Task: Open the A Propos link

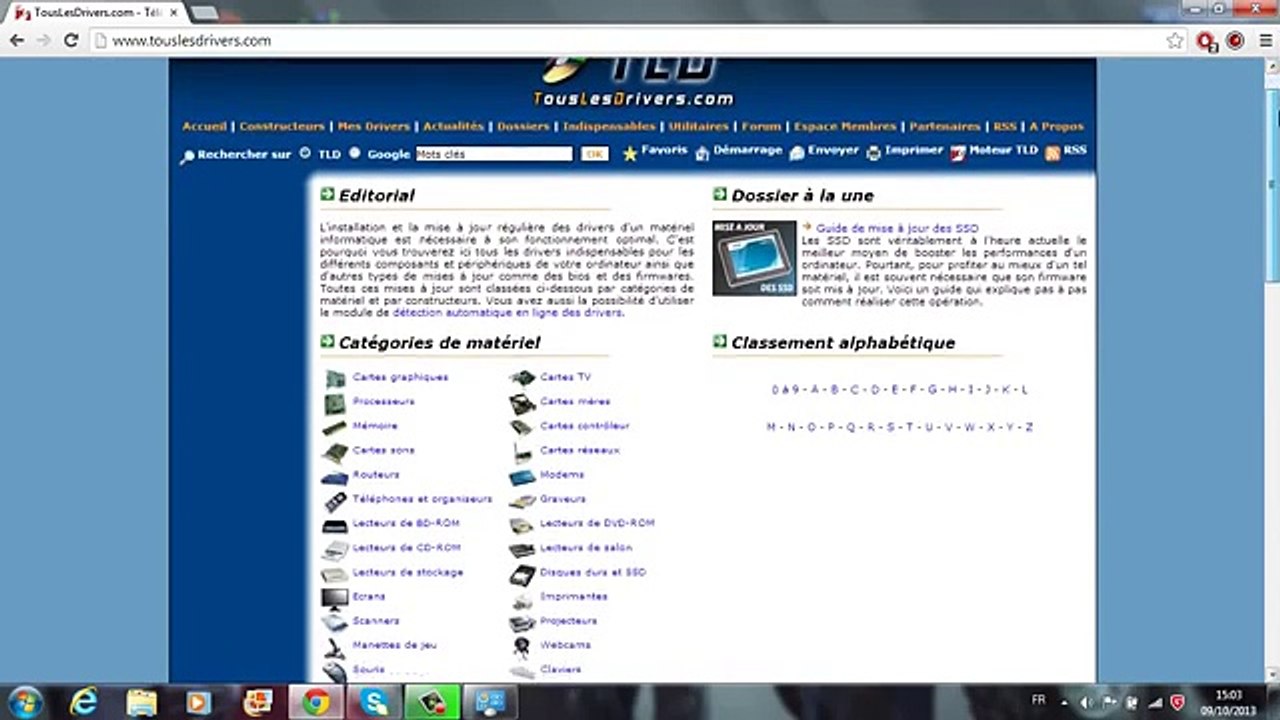Action: [x=1056, y=127]
